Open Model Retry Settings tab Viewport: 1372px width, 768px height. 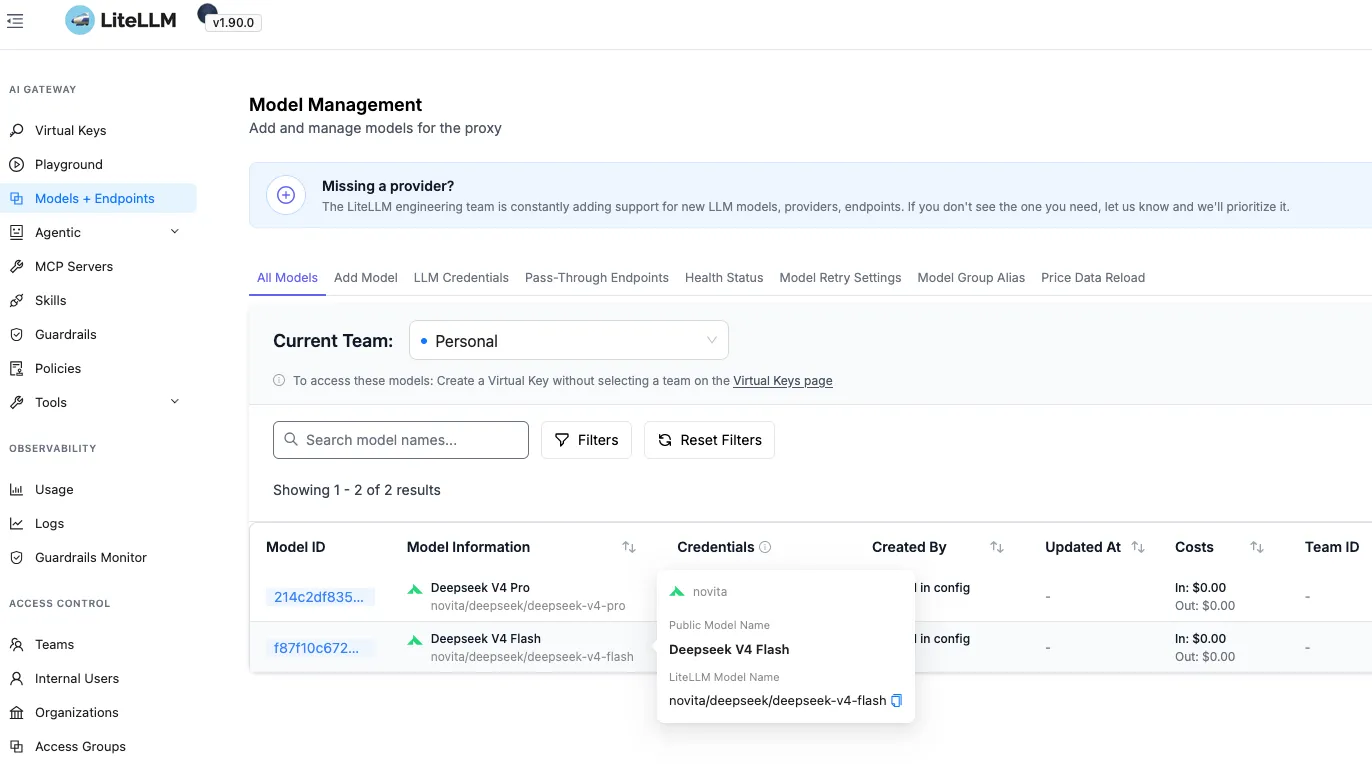pyautogui.click(x=840, y=277)
